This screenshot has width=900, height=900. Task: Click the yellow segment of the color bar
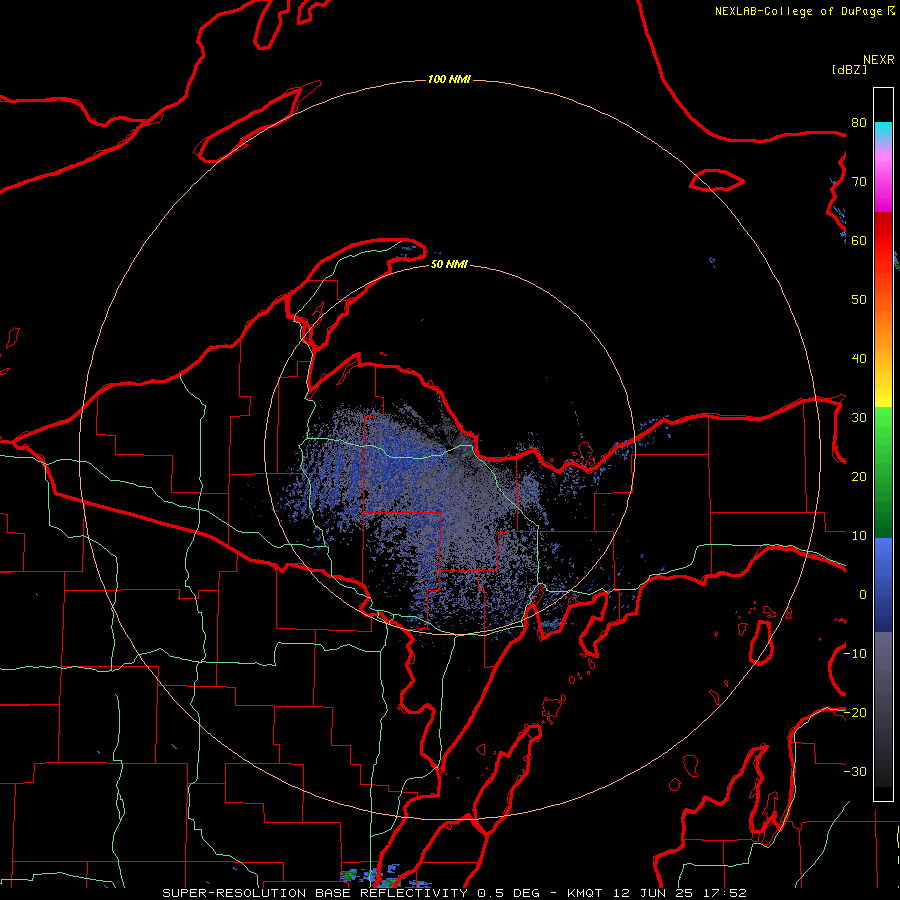pyautogui.click(x=883, y=396)
